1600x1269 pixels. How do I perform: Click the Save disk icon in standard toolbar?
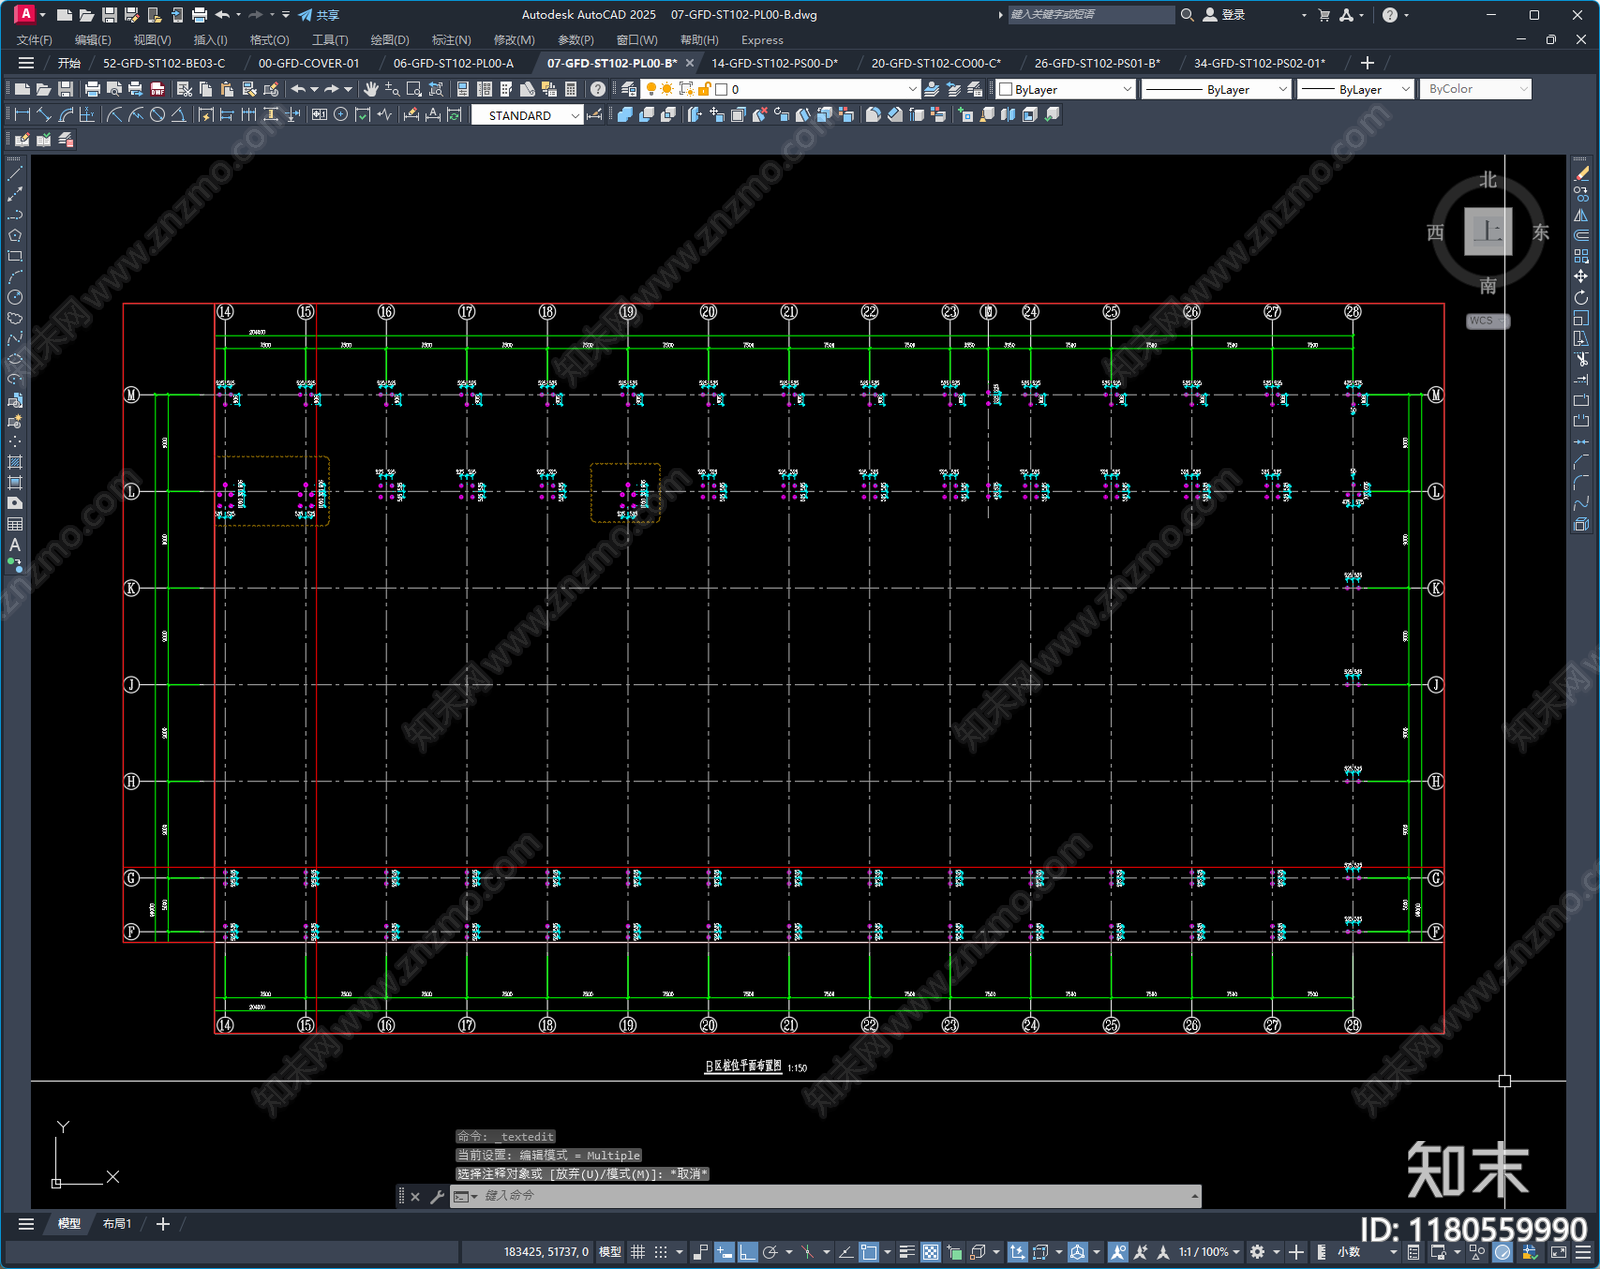65,89
